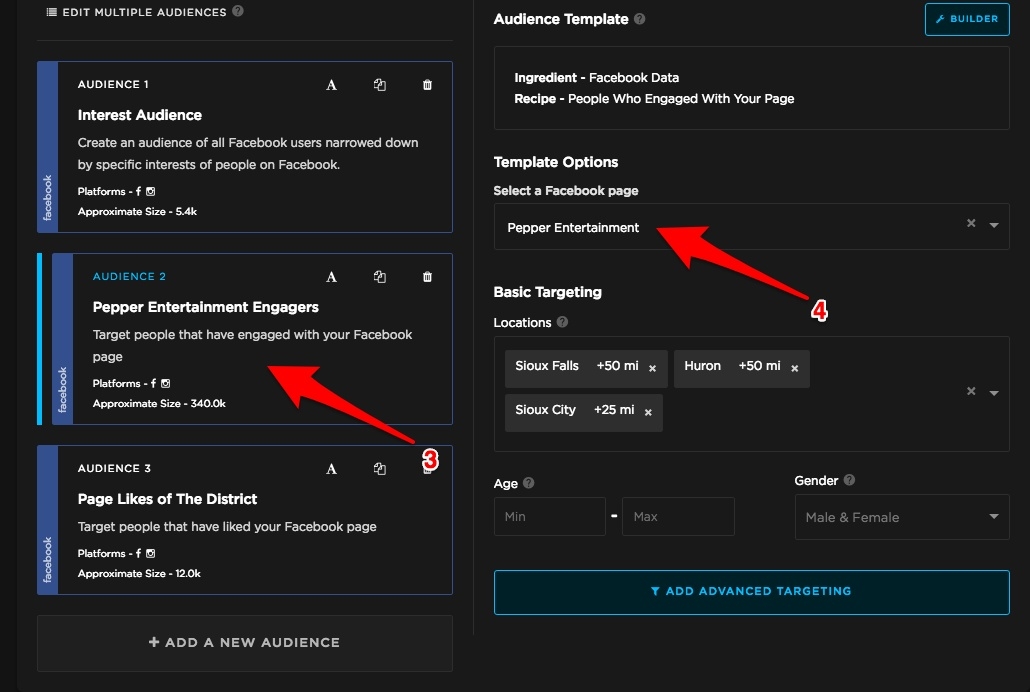The height and width of the screenshot is (692, 1030).
Task: Click the Min age field
Action: coord(549,517)
